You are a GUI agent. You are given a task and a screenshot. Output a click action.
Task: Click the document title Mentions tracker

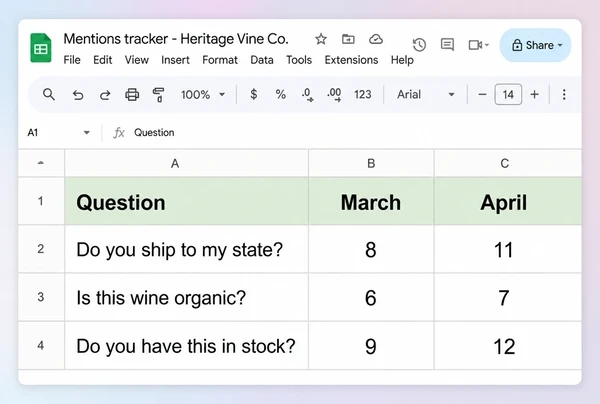176,39
